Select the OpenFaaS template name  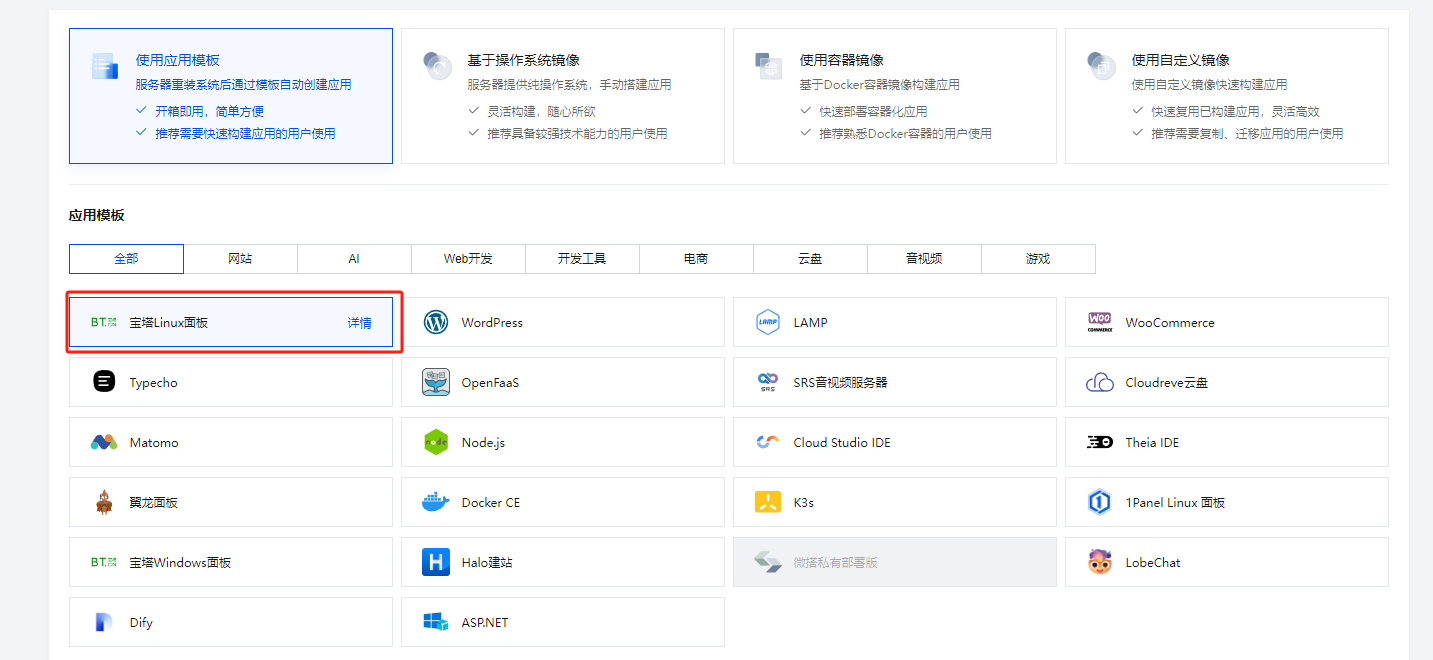point(490,382)
